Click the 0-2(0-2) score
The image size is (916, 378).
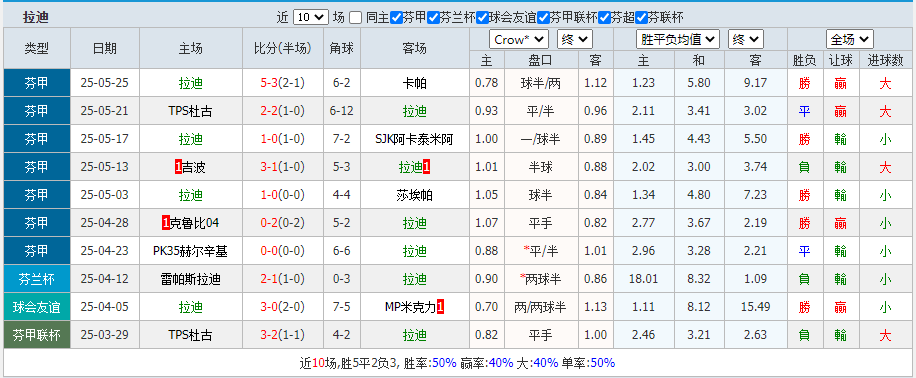click(x=283, y=223)
